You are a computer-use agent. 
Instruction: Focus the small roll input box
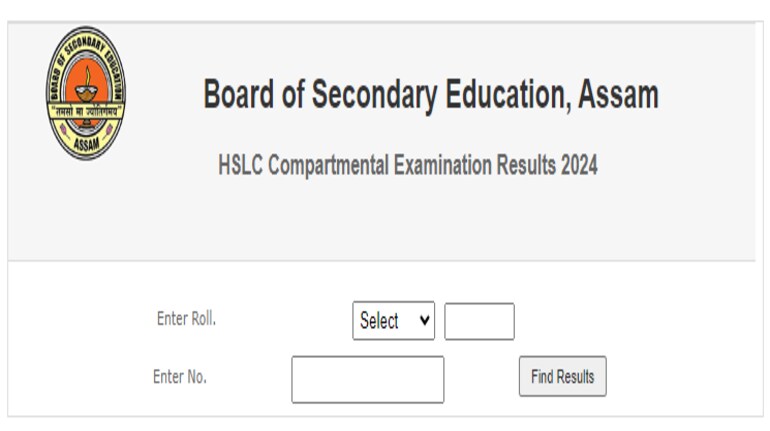click(479, 321)
